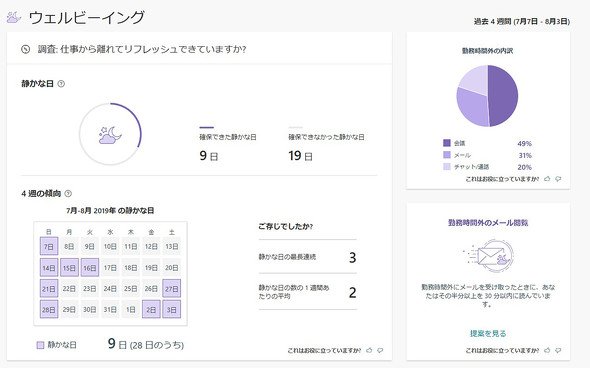The height and width of the screenshot is (368, 590).
Task: Give thumbs up on the quiet days card
Action: pos(369,350)
